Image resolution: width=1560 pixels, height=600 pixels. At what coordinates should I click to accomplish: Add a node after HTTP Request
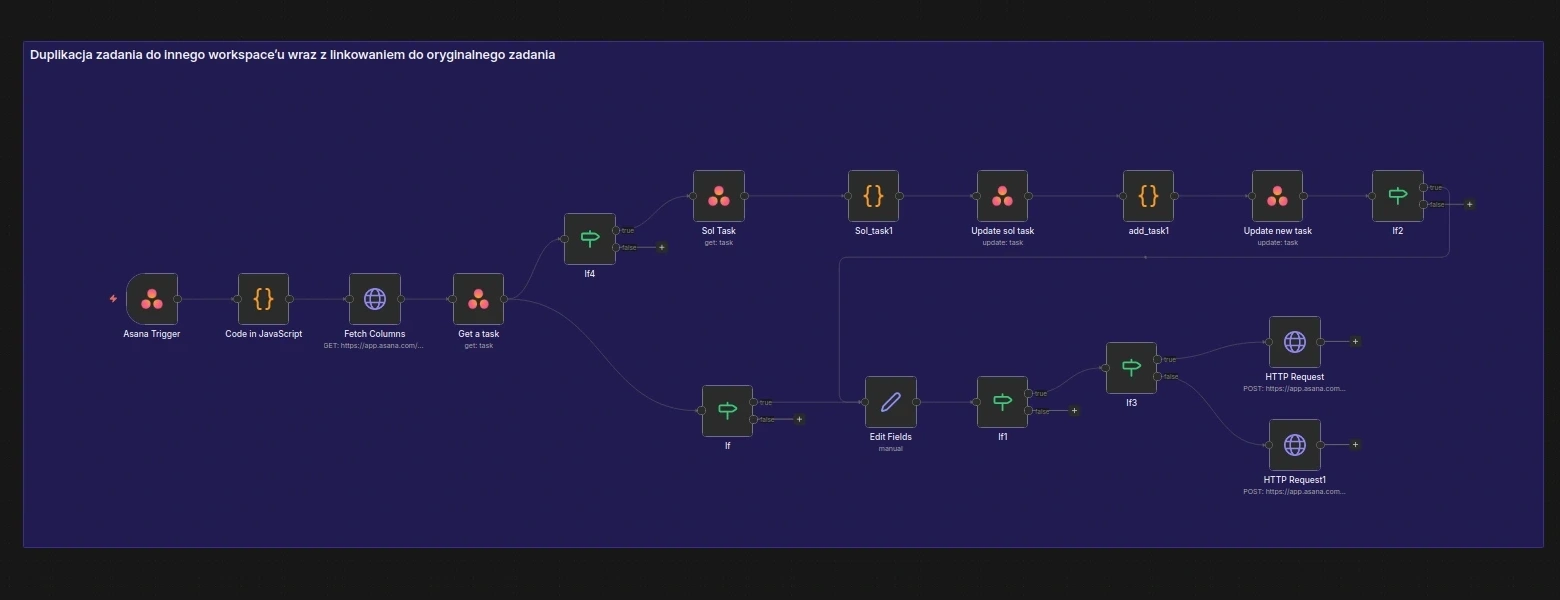pyautogui.click(x=1355, y=341)
